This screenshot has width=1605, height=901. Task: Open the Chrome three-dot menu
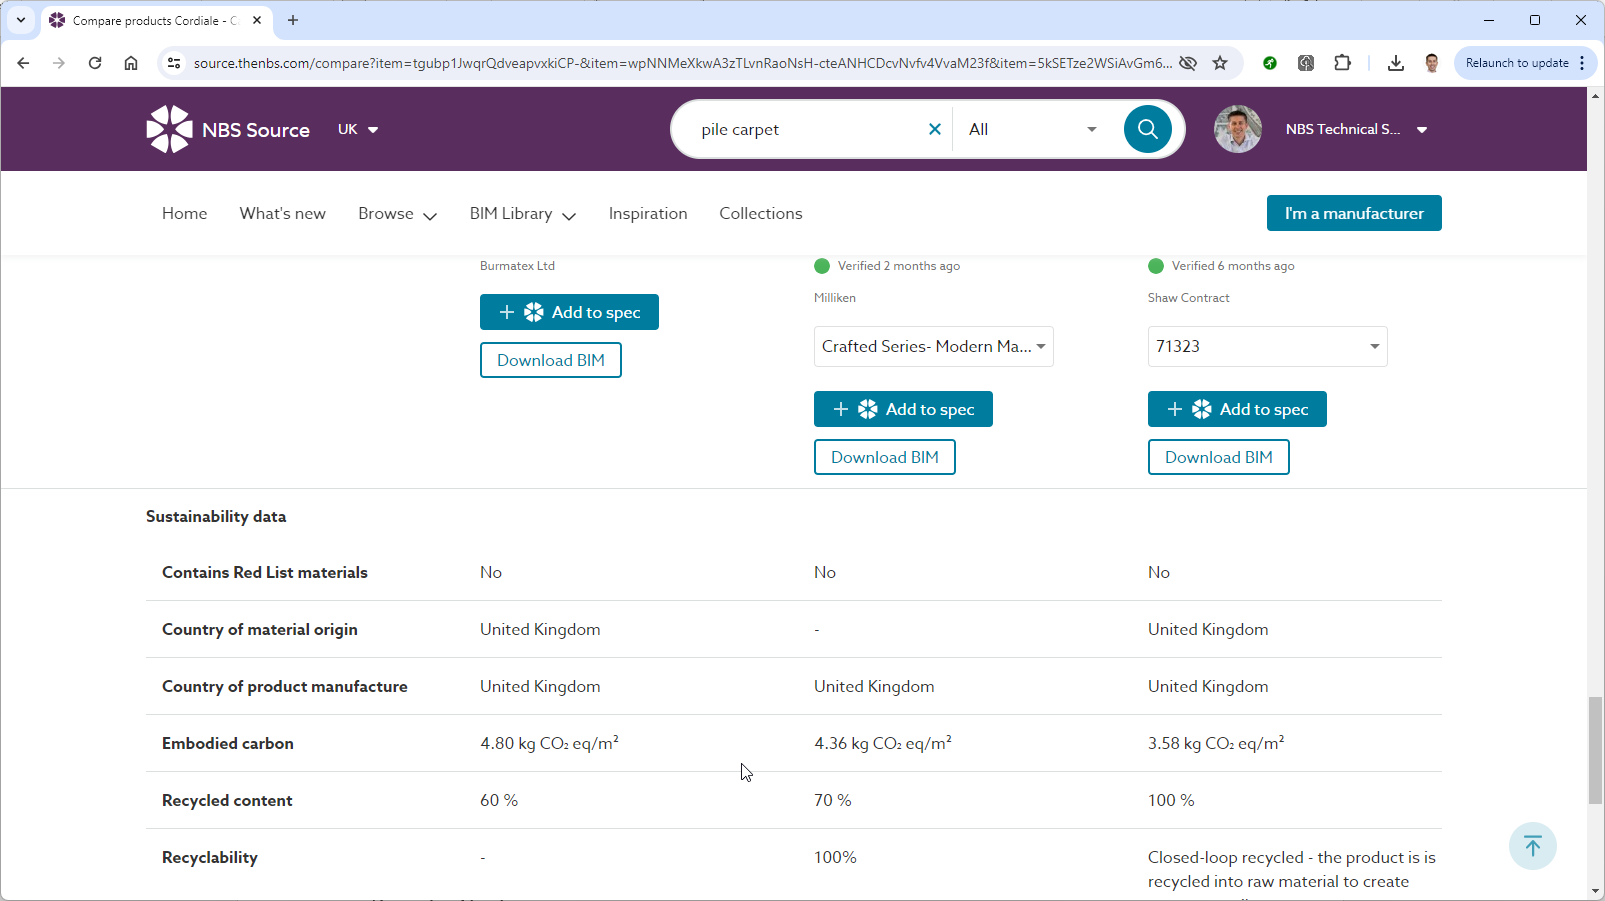(1582, 63)
